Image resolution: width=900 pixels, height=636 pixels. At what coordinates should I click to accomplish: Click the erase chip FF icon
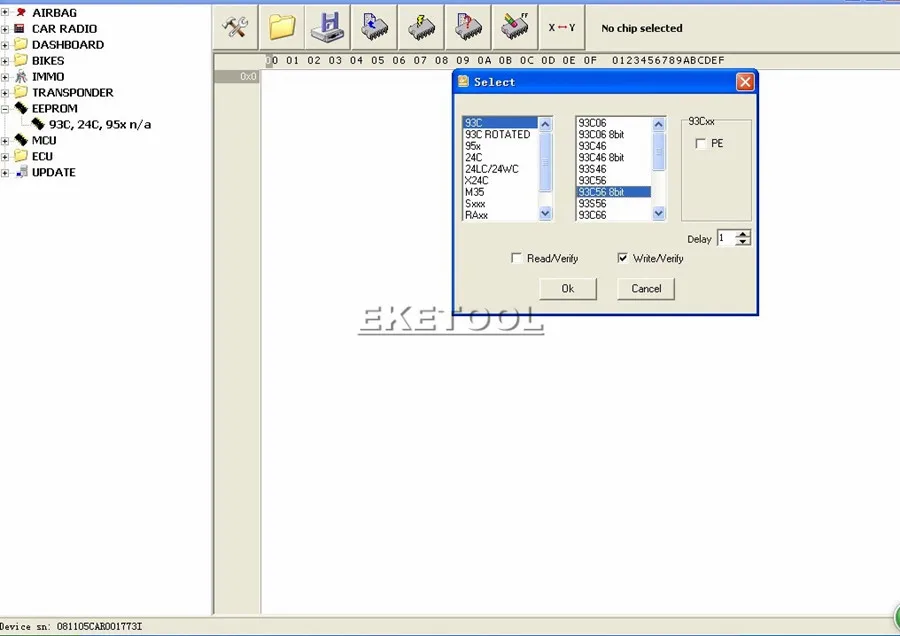[x=515, y=27]
